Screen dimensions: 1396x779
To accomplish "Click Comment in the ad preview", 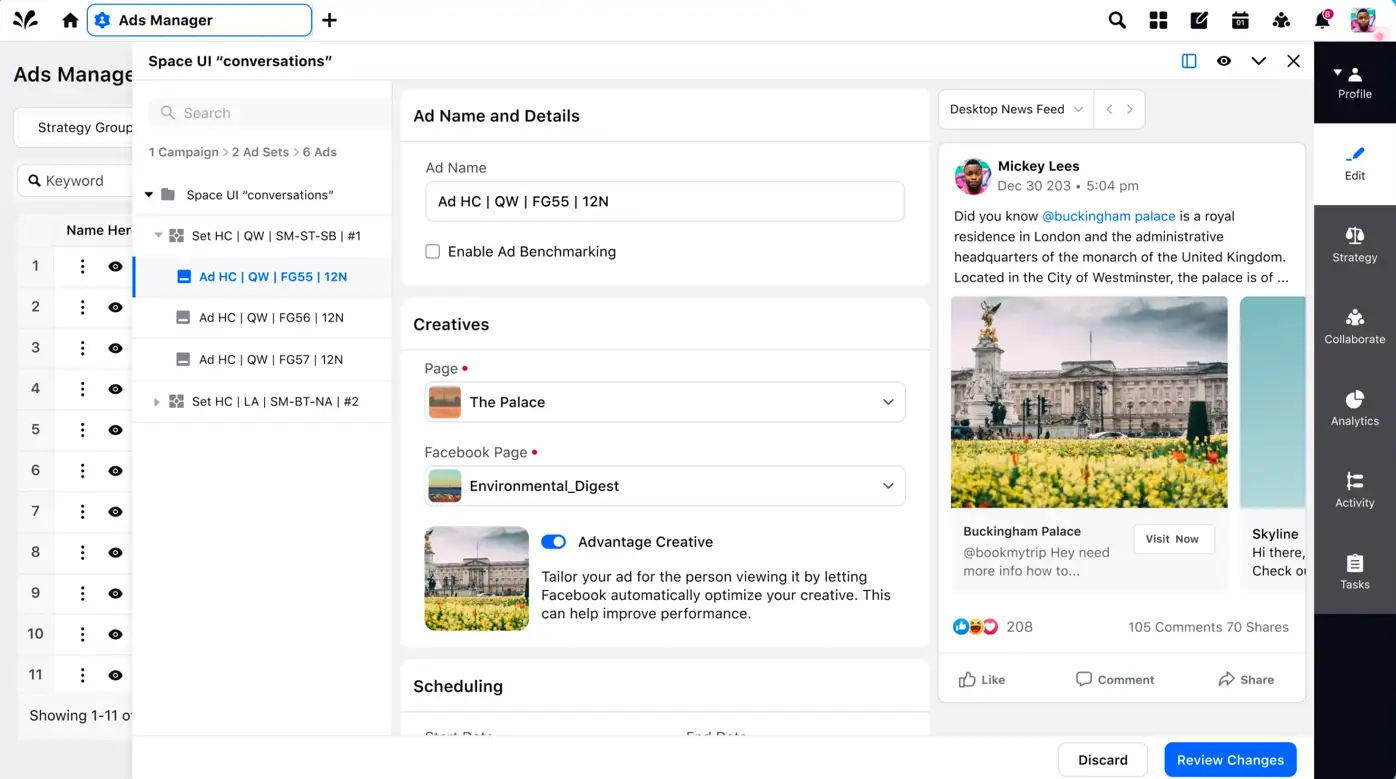I will tap(1115, 680).
